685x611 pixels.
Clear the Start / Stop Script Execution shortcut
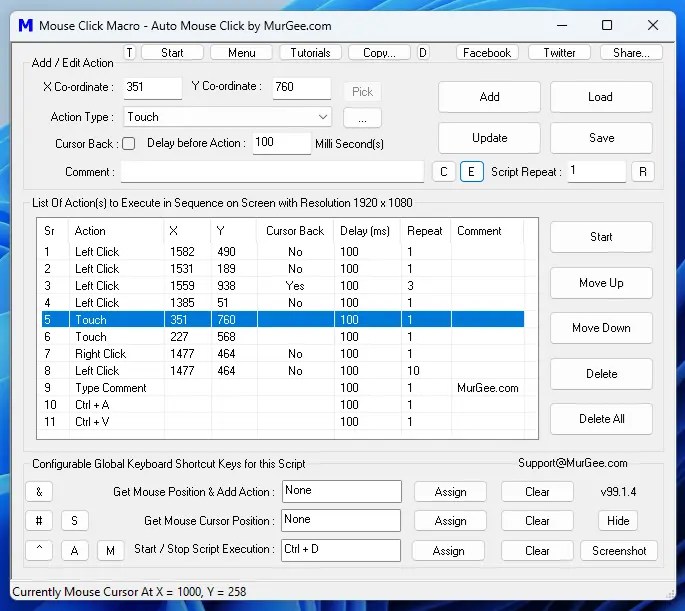[x=537, y=550]
